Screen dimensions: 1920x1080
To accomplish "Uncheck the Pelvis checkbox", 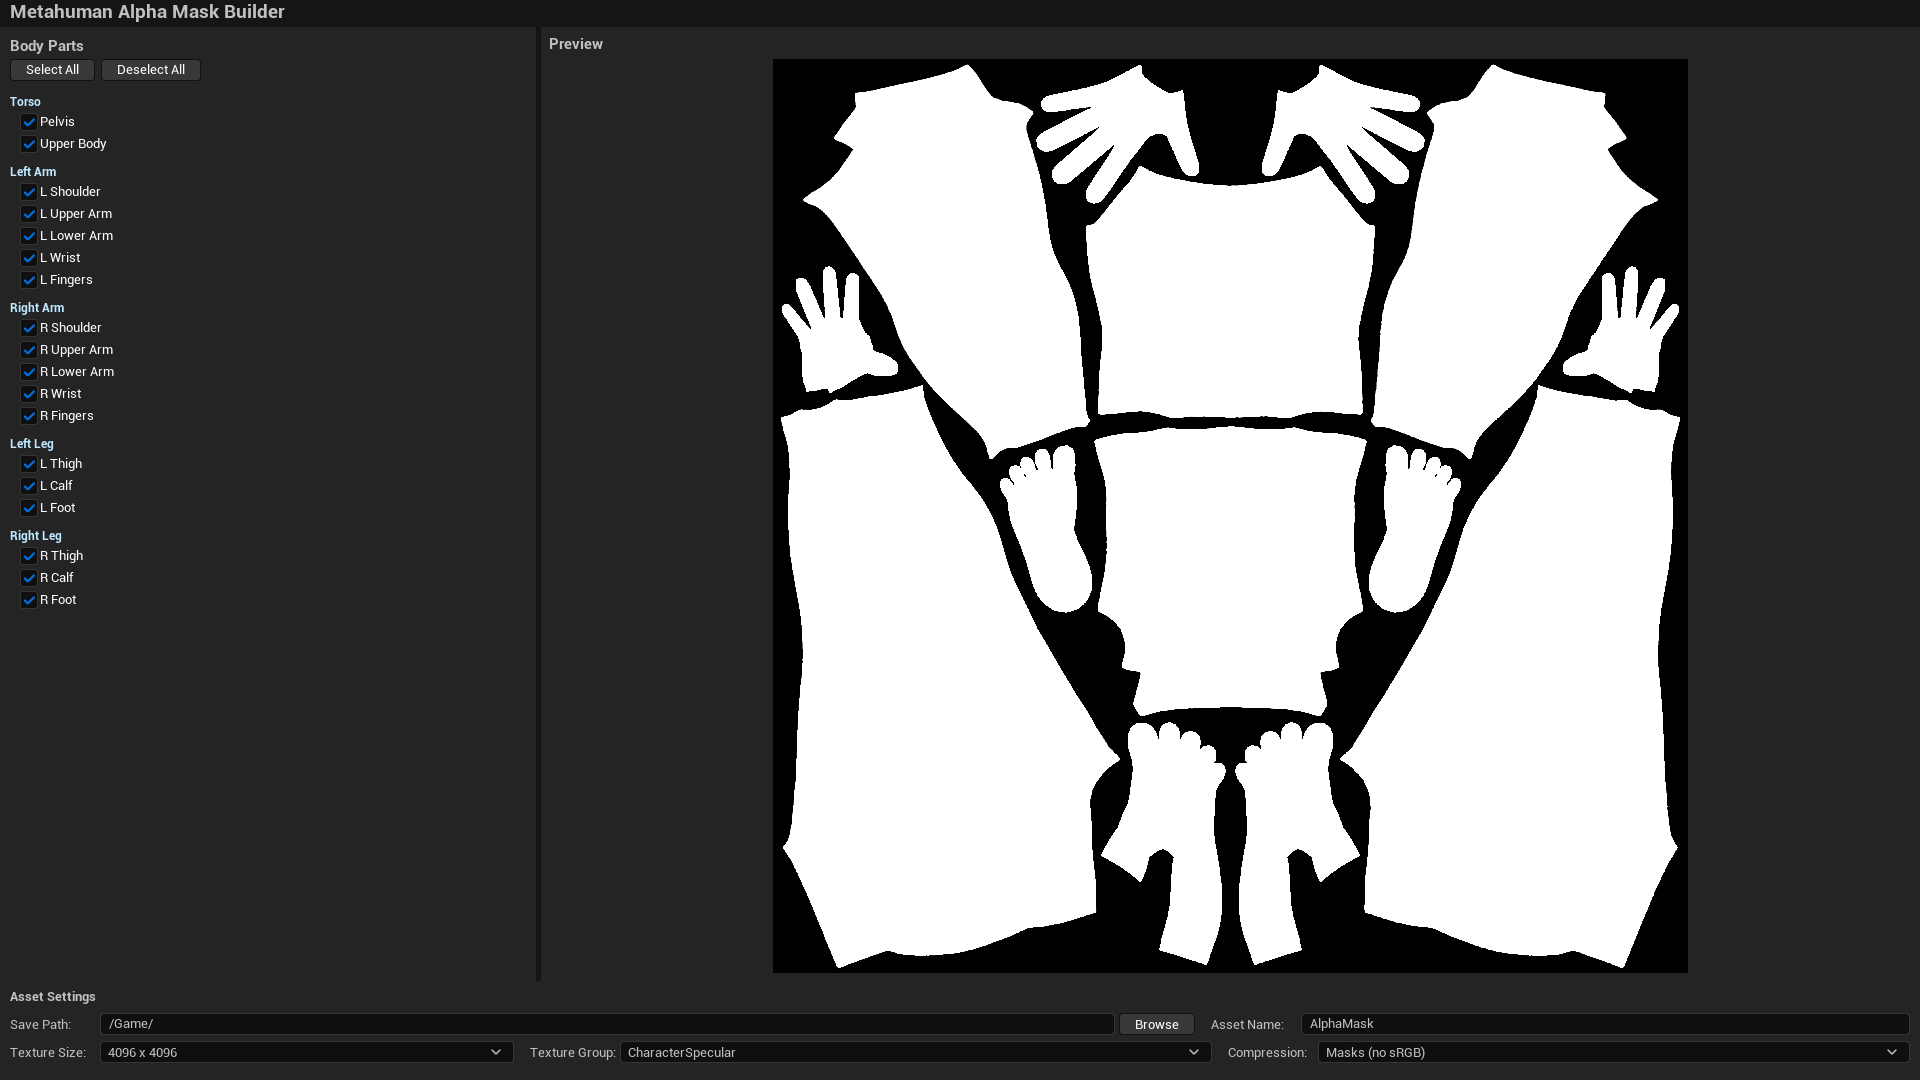I will (x=29, y=122).
